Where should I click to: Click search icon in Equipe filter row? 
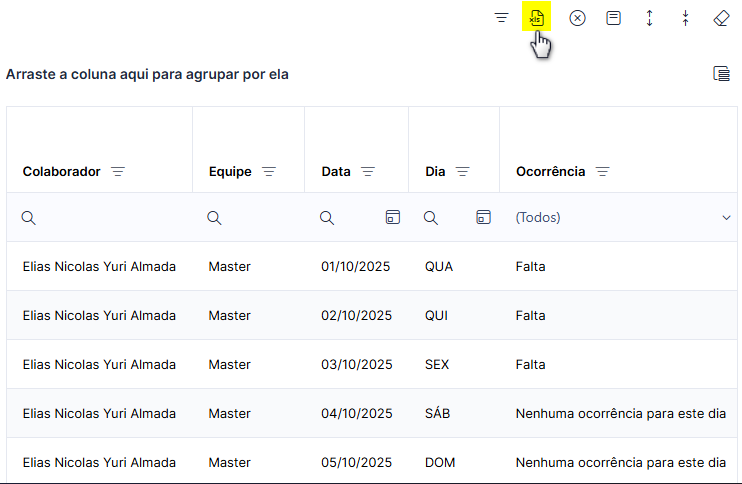pos(214,218)
